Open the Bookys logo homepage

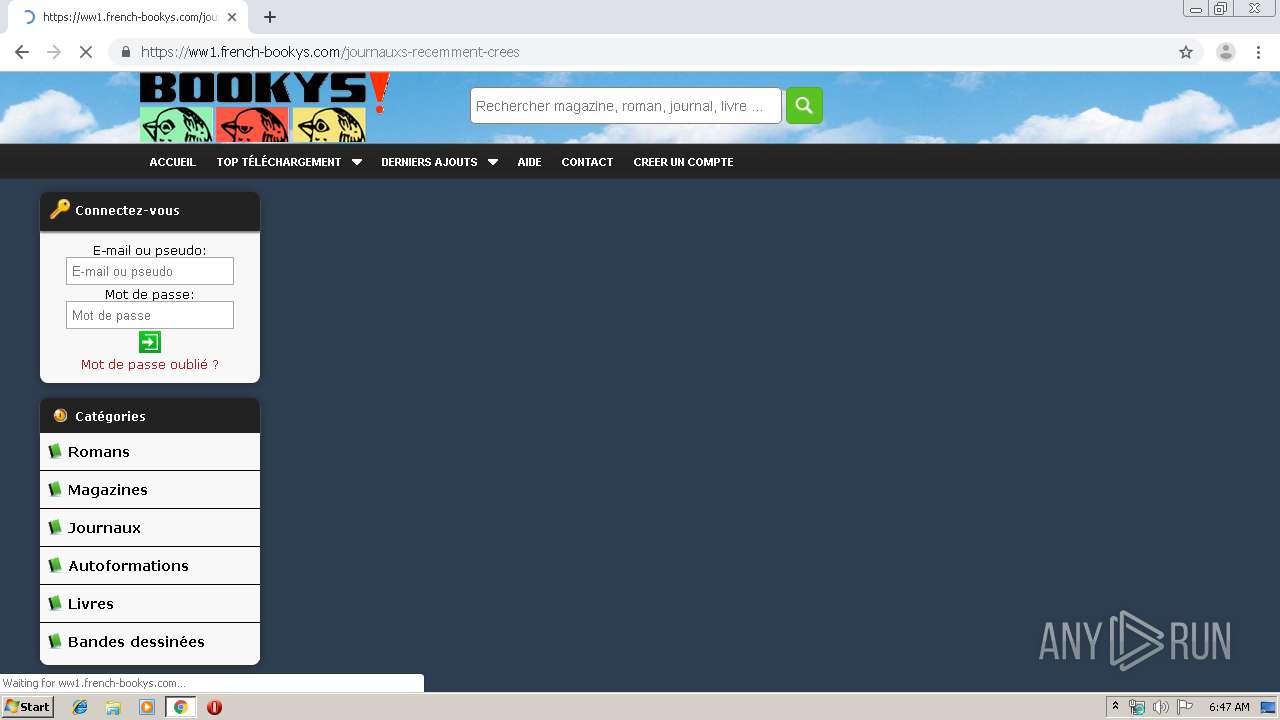(264, 108)
